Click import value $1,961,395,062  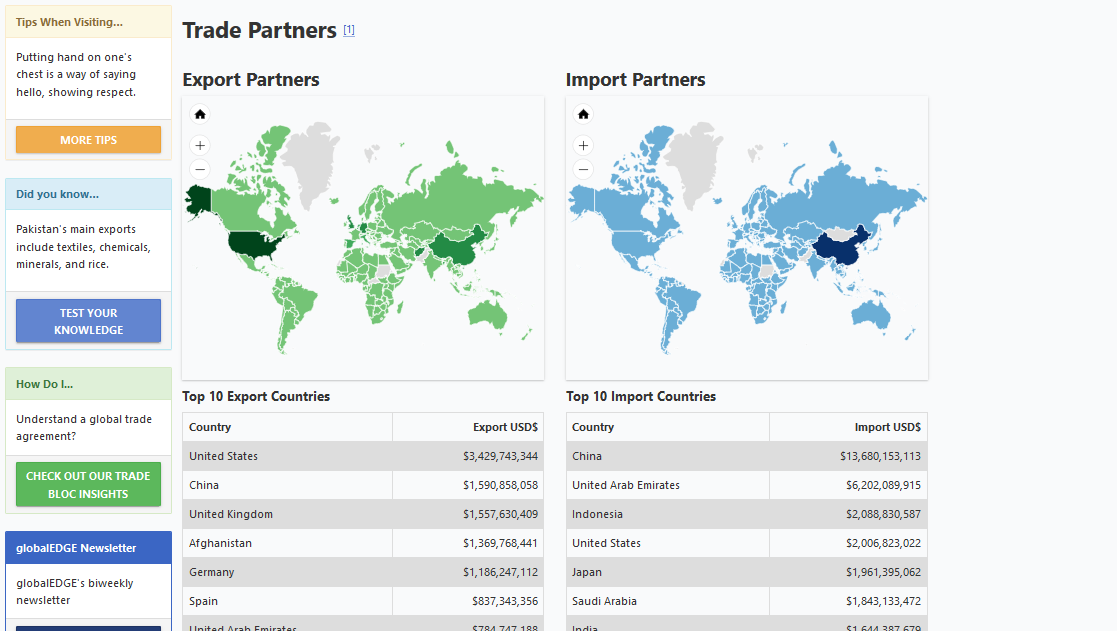[x=883, y=573]
